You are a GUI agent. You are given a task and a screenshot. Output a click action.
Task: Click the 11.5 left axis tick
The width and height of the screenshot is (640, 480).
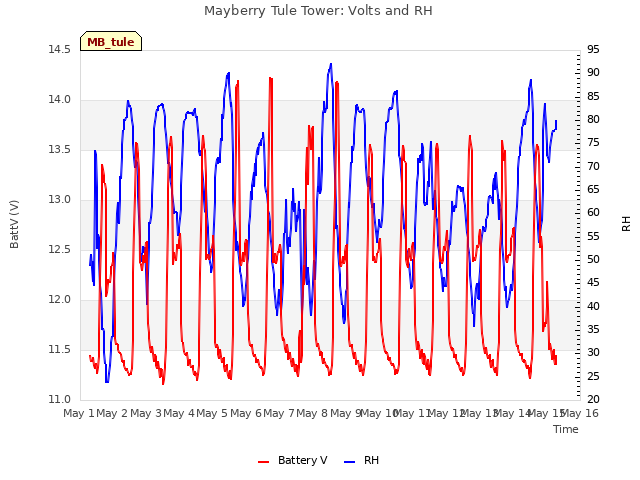(60, 349)
